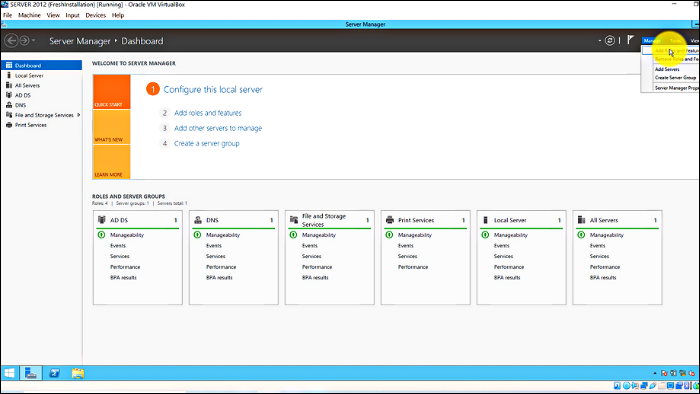Open VirtualBox Machine menu
Viewport: 700px width, 394px height.
pos(29,15)
